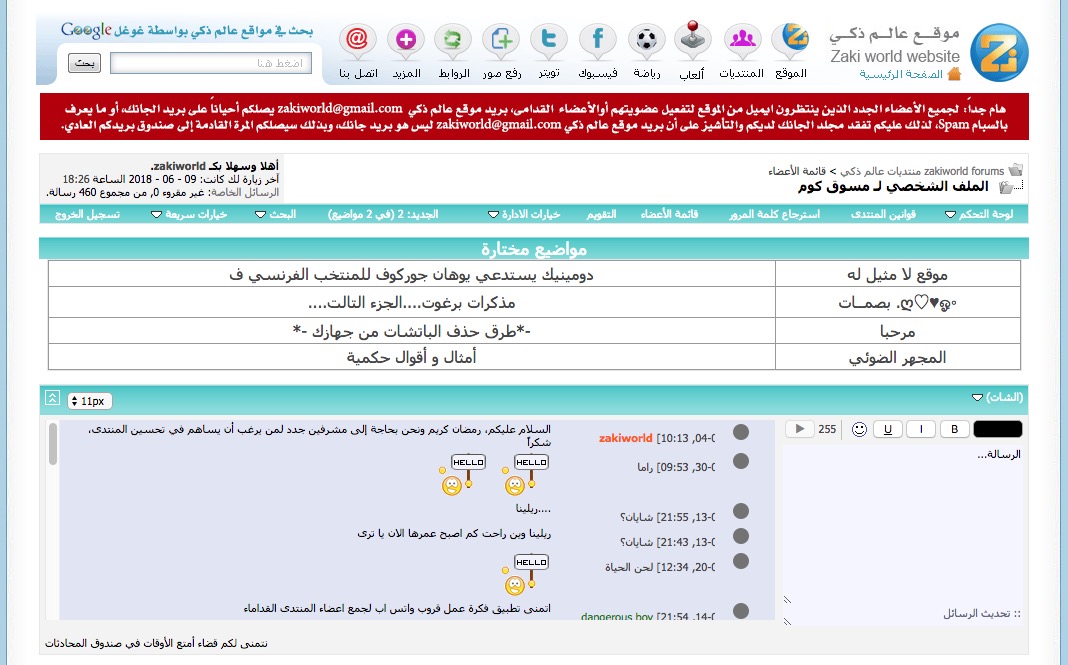
Task: Open topic أمثال و أقوال حكمية
Action: pyautogui.click(x=411, y=357)
